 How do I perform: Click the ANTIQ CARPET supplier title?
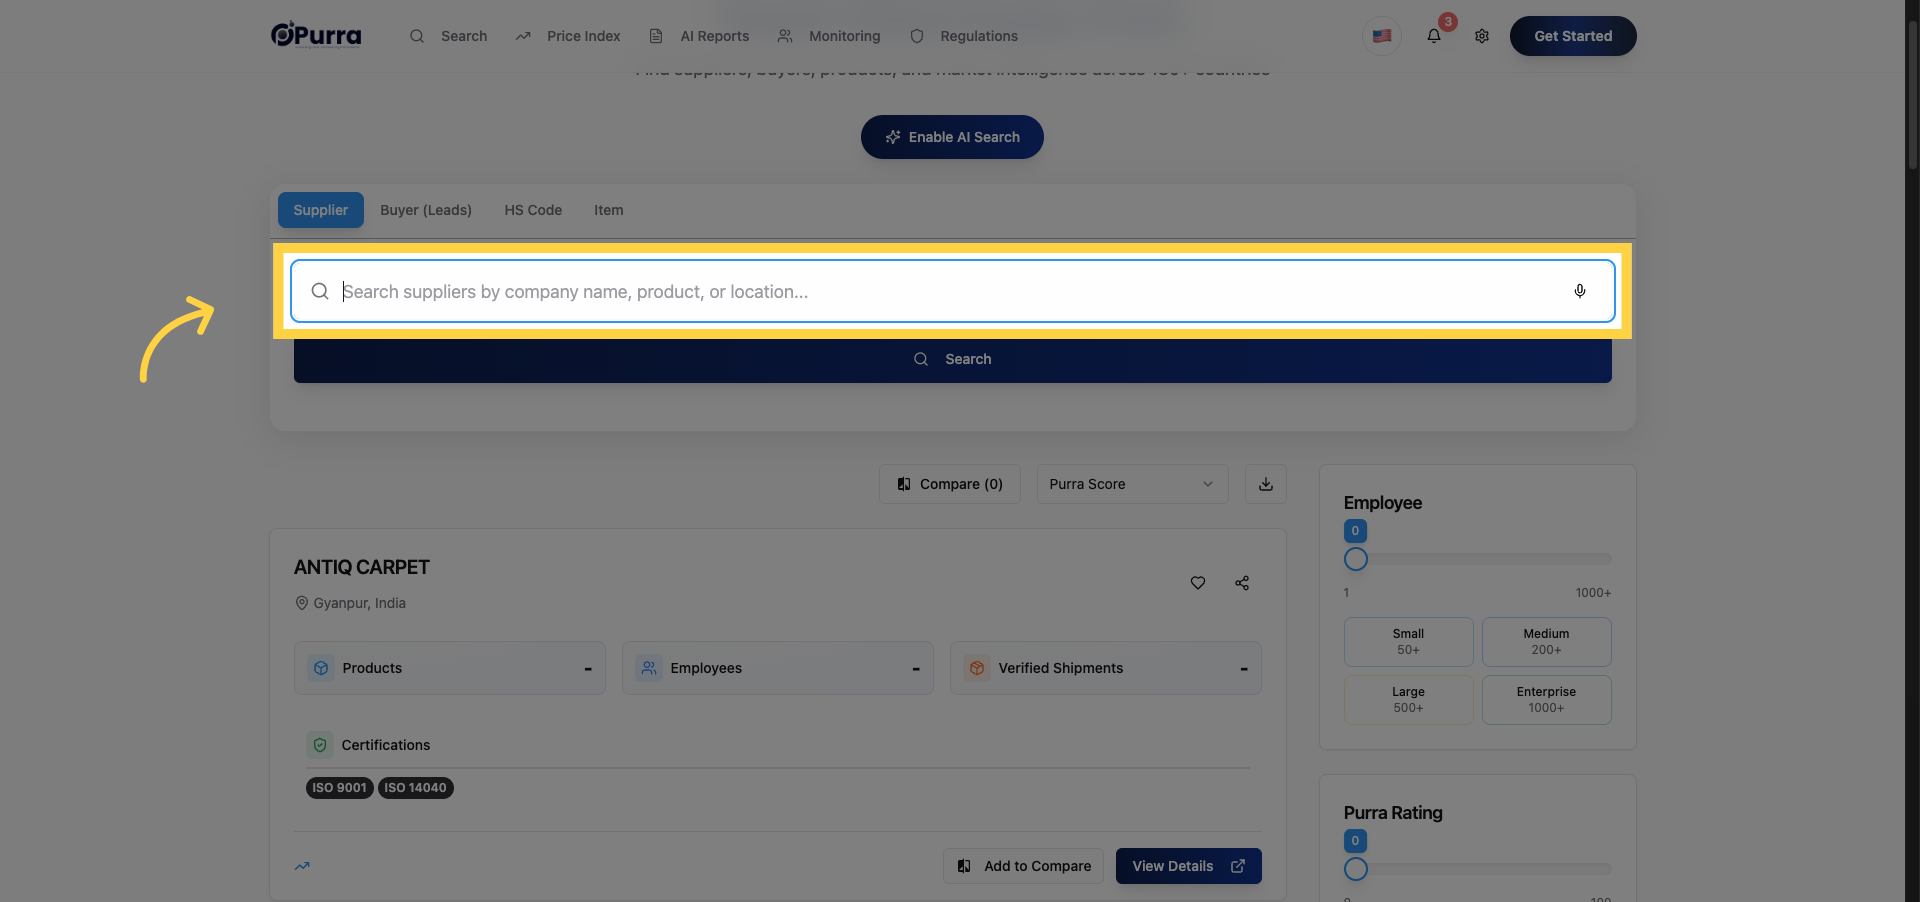(362, 567)
